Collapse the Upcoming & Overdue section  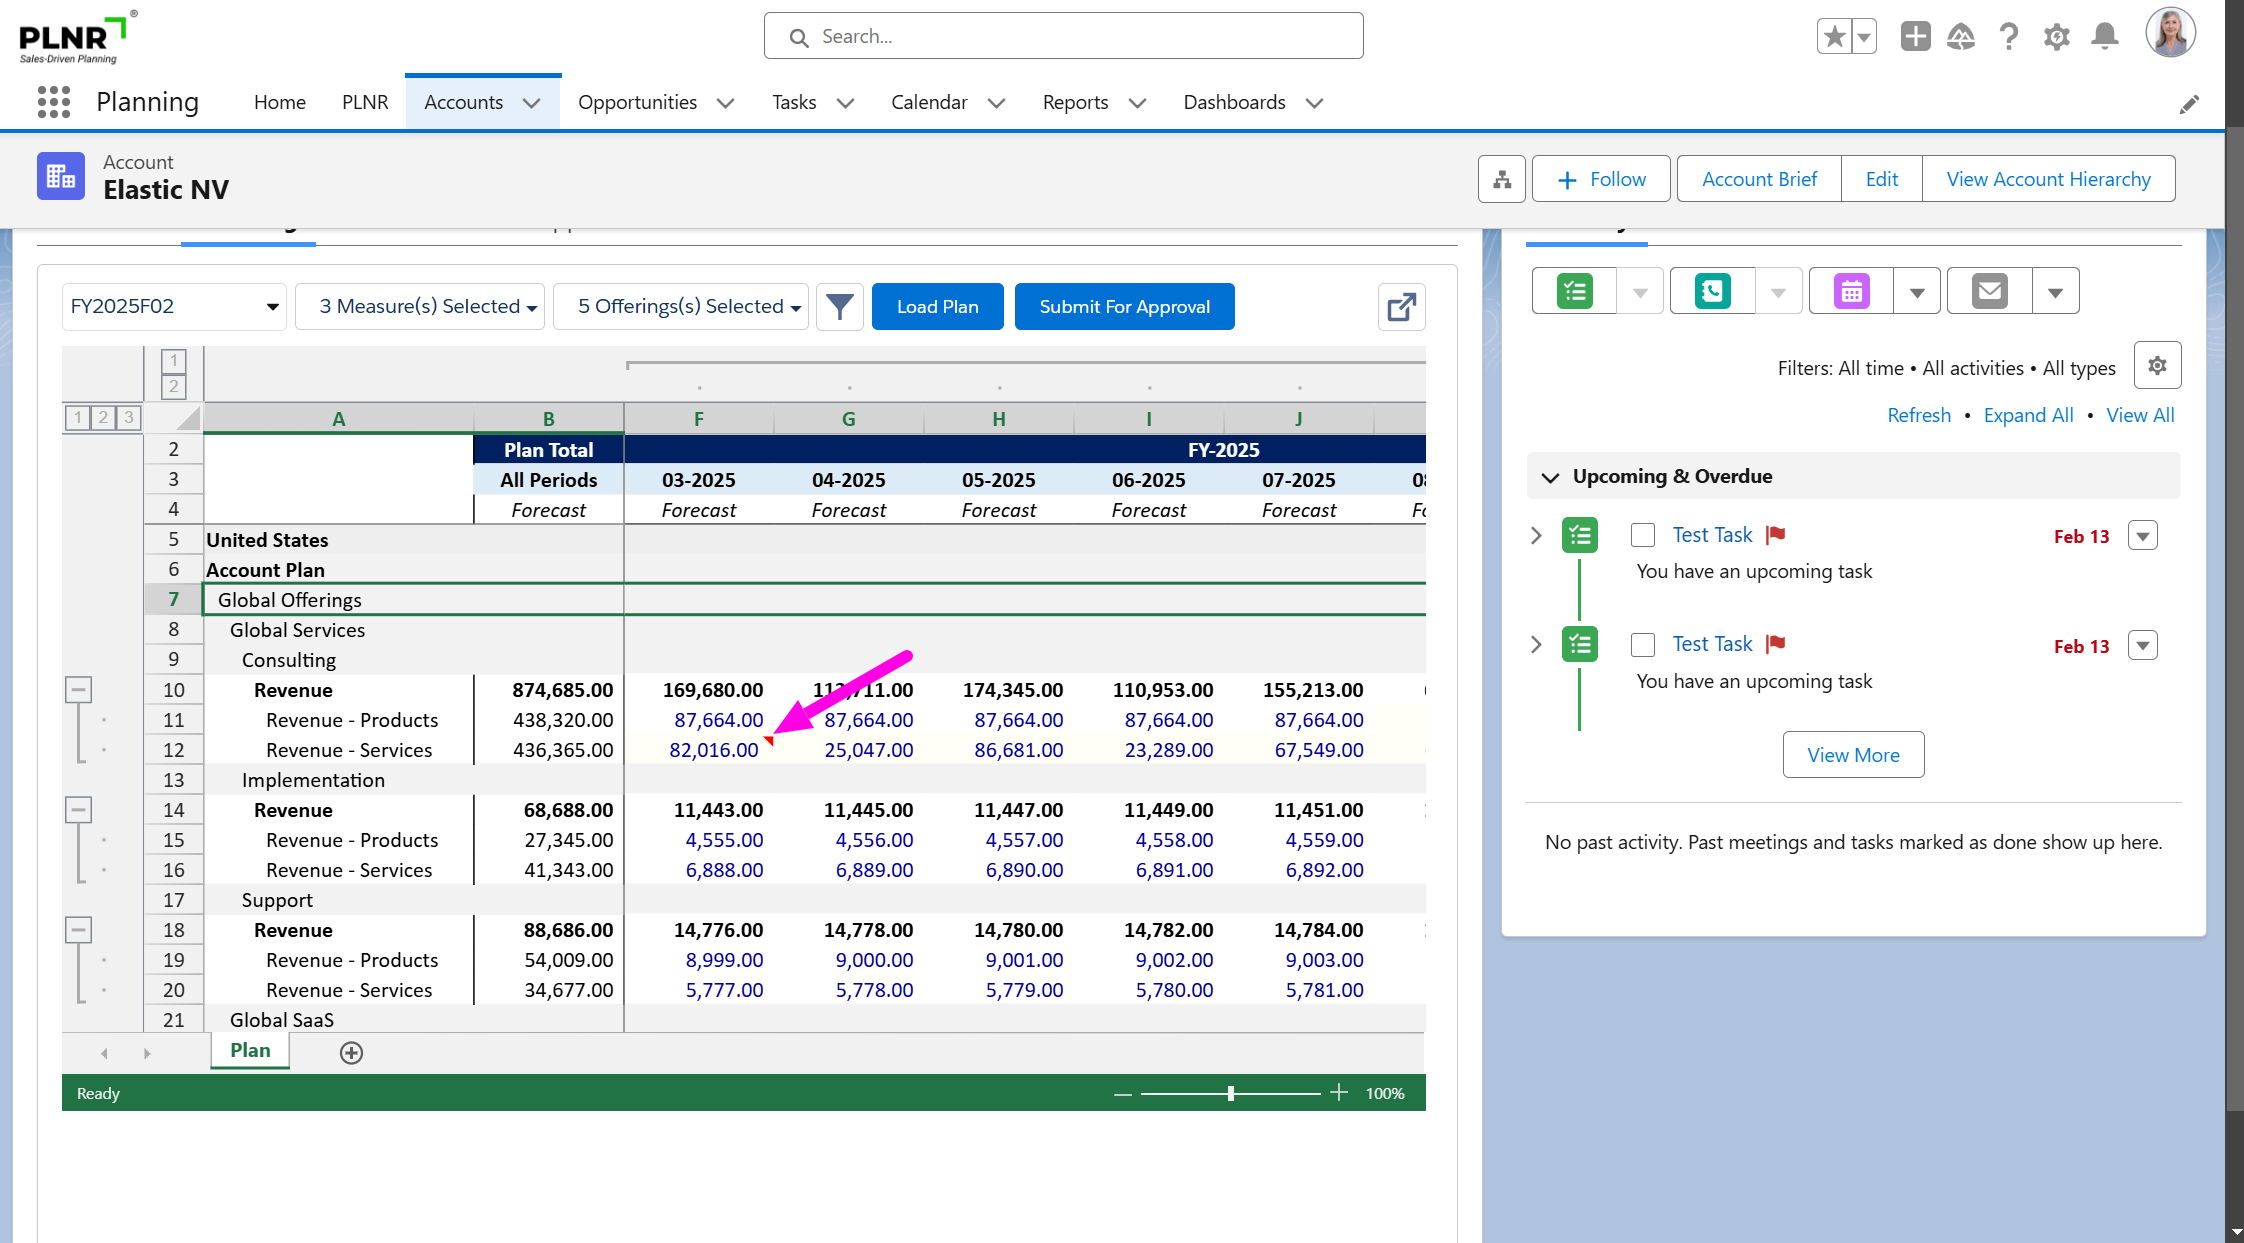[1550, 477]
